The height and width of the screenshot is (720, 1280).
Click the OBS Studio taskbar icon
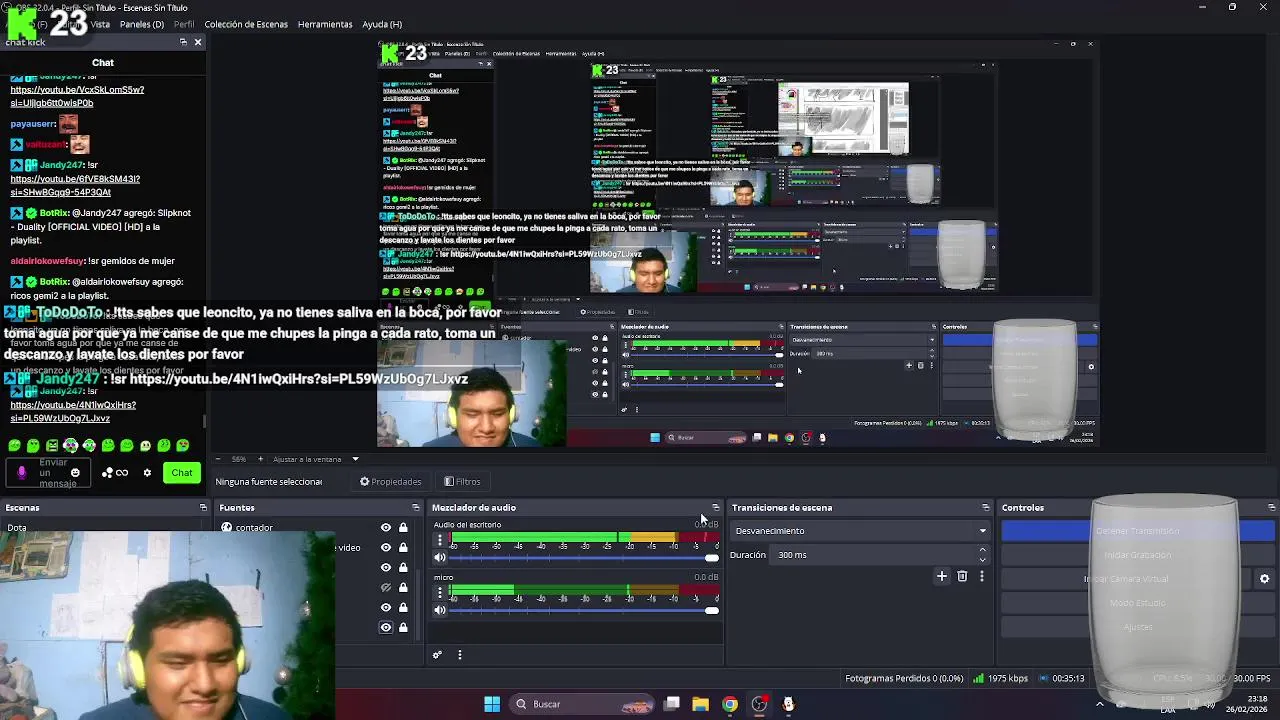759,704
